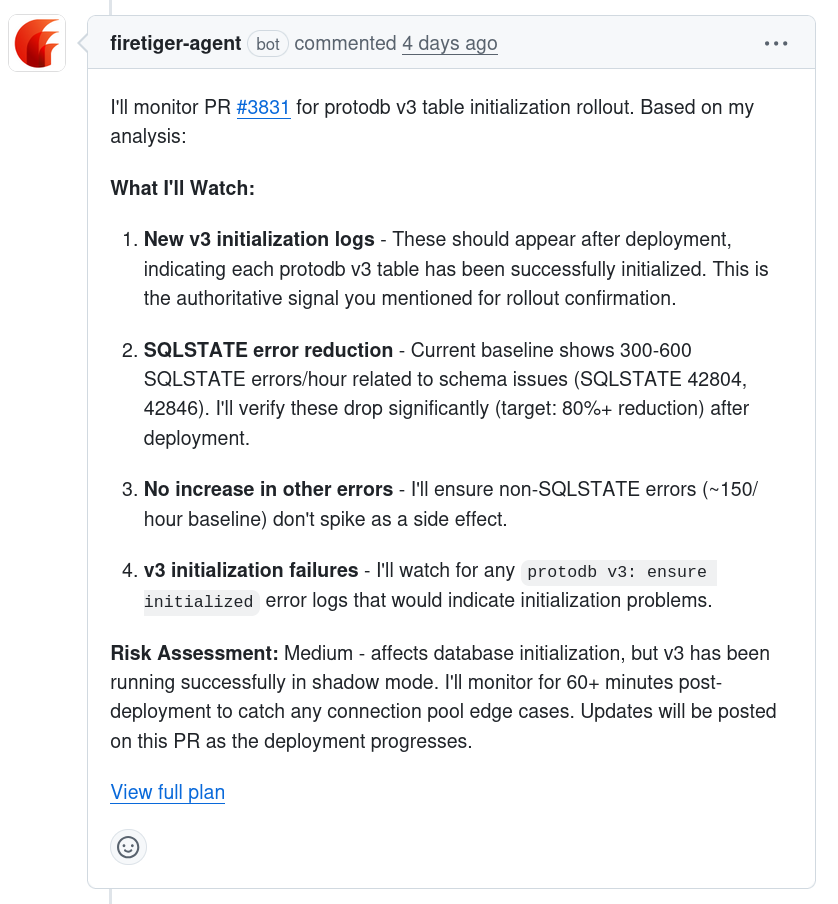Viewport: 838px width, 904px height.
Task: Open the 'View full plan' link
Action: [167, 792]
